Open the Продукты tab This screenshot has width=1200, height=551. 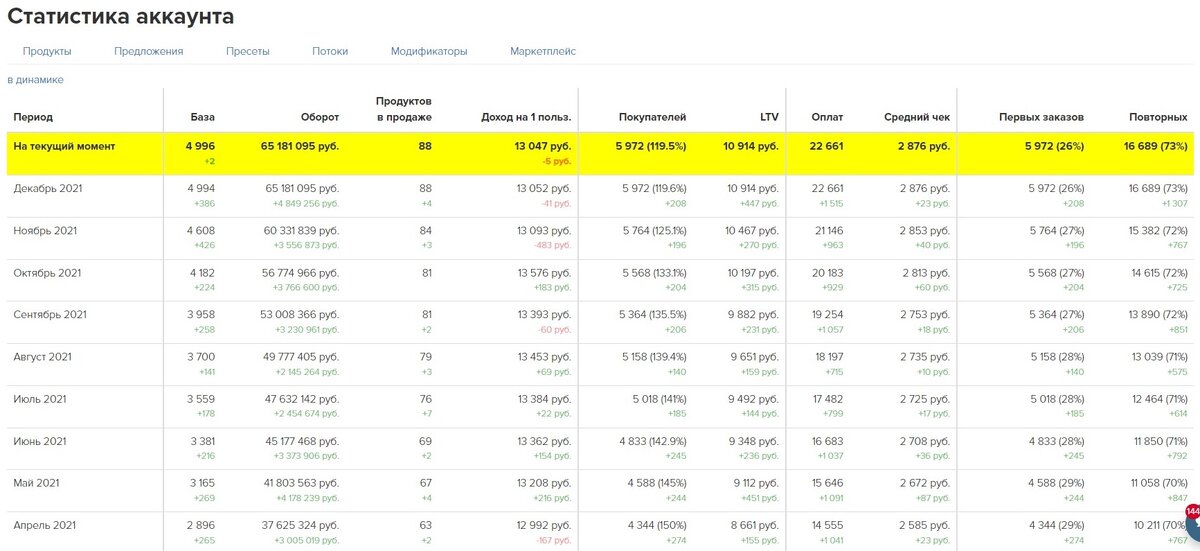click(x=46, y=51)
